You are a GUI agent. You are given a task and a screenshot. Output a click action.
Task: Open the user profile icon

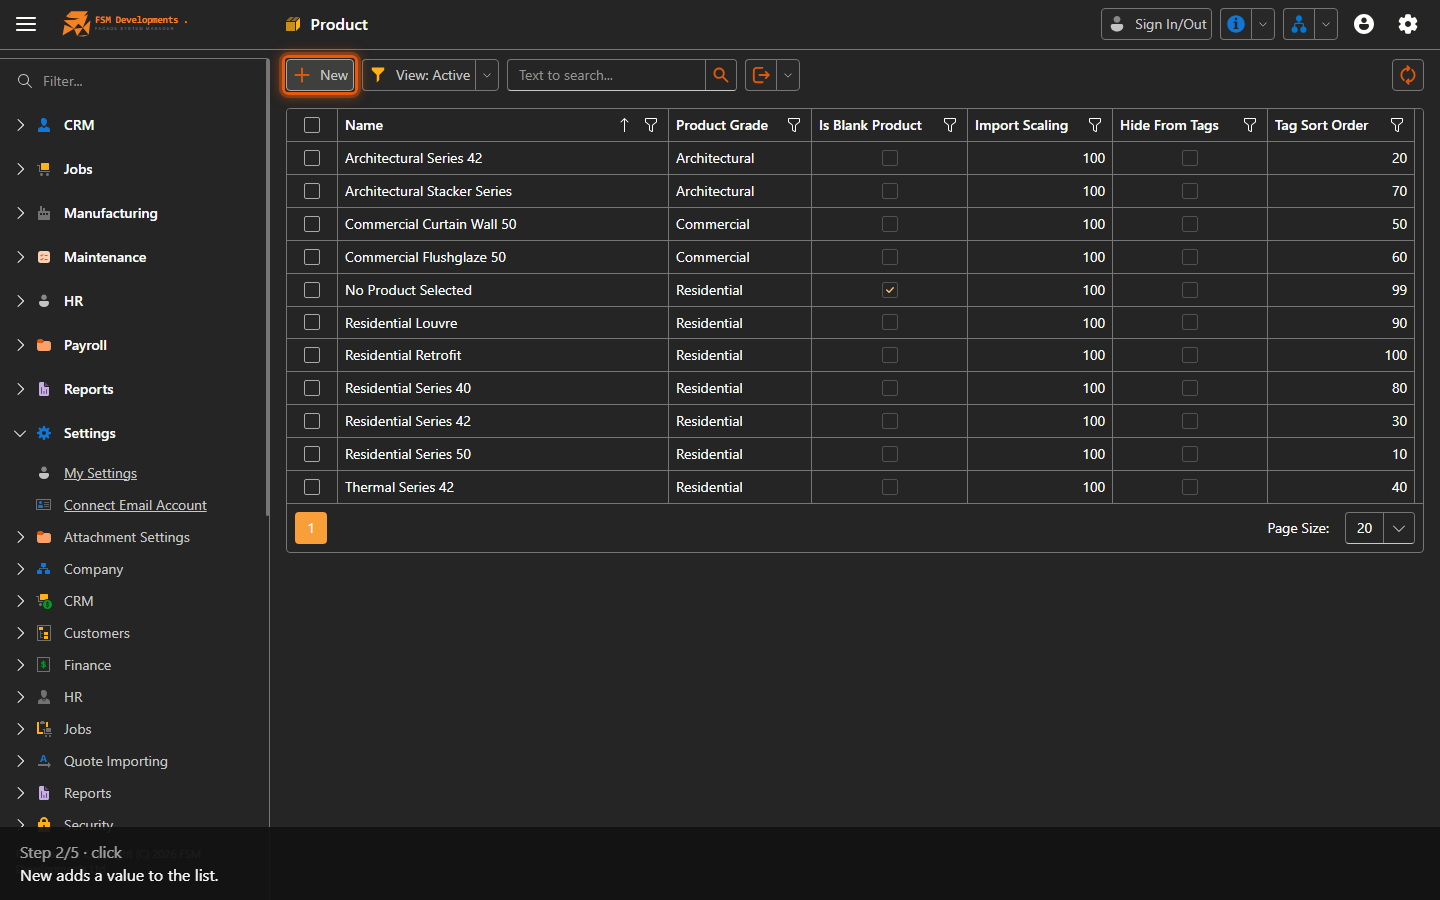[1364, 24]
